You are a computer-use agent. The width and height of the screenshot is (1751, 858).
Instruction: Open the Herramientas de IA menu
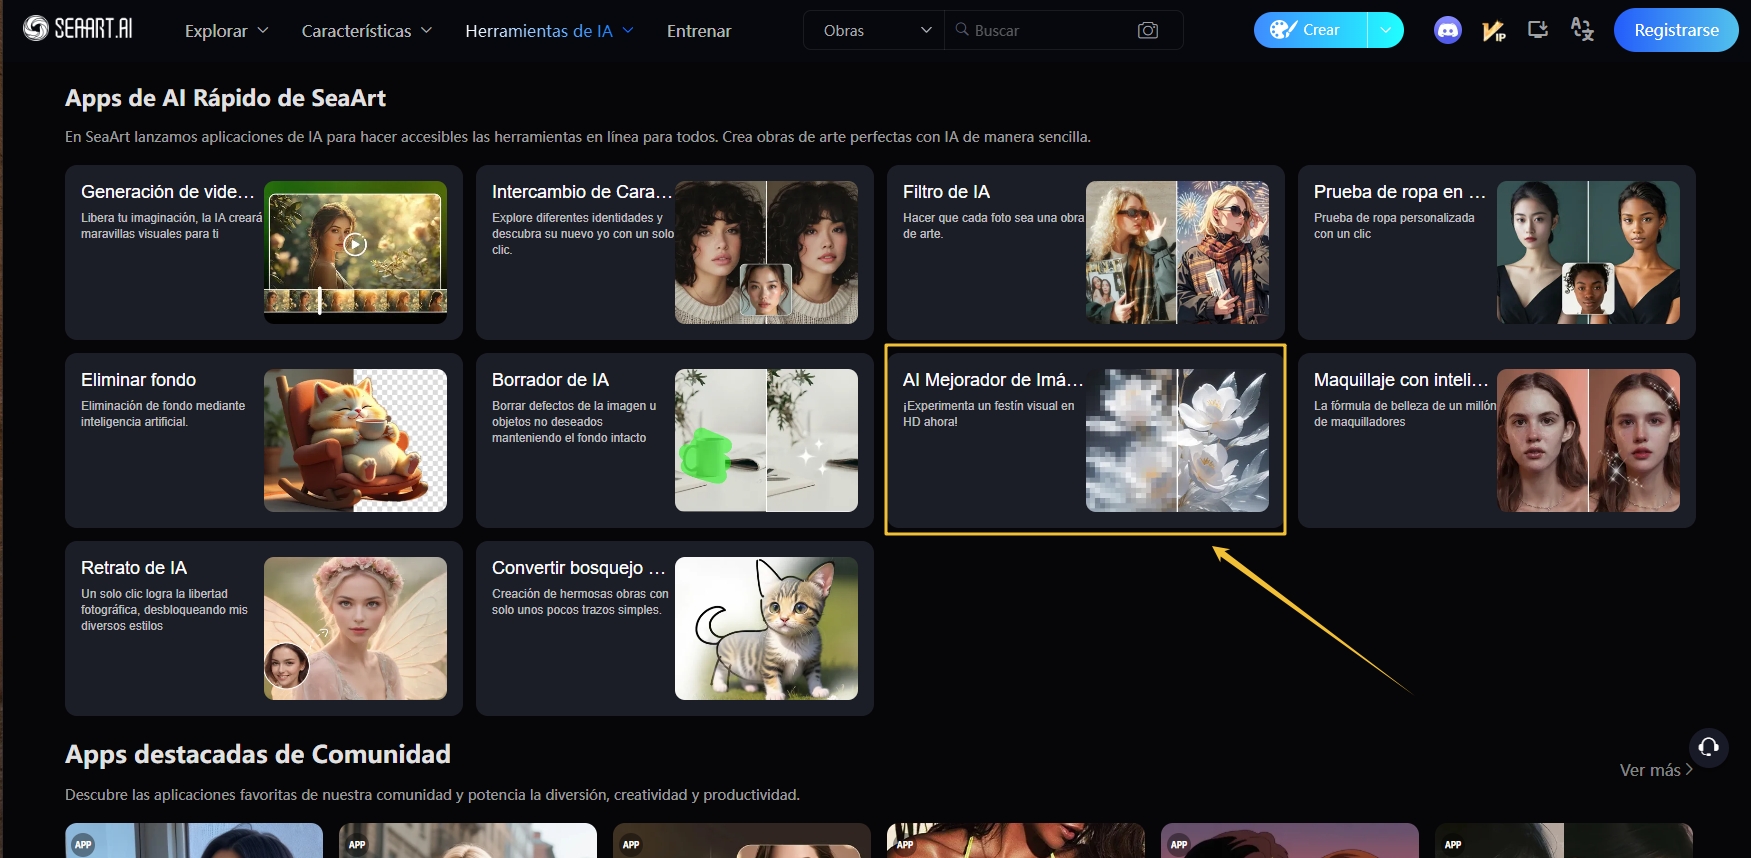(x=549, y=31)
